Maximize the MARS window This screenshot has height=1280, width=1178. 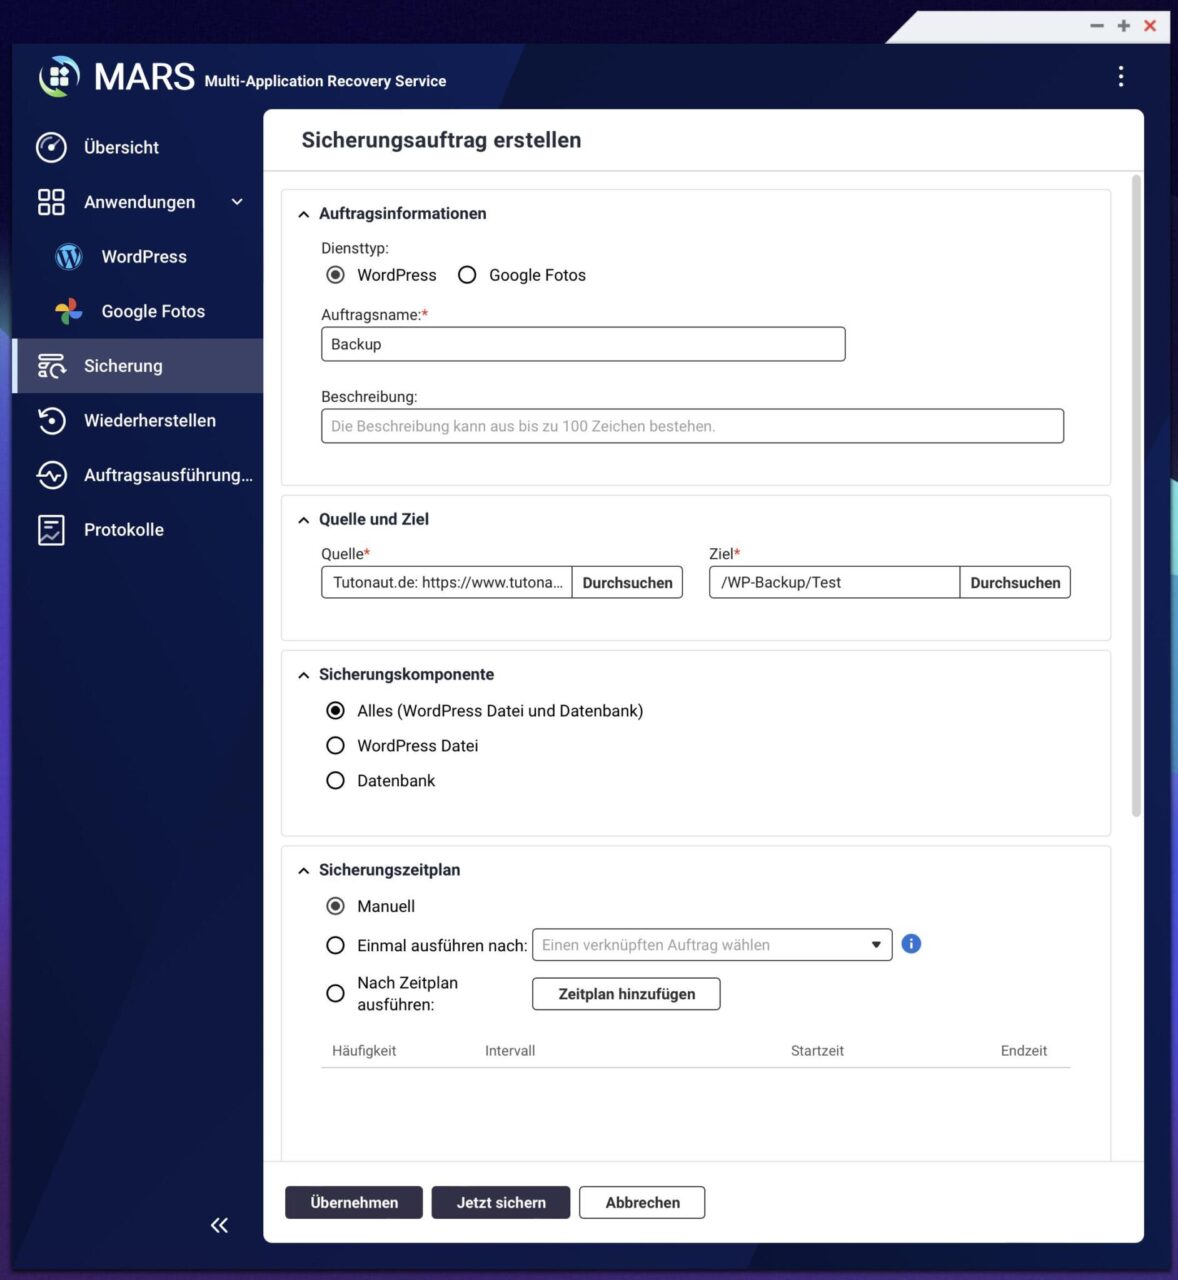tap(1123, 26)
